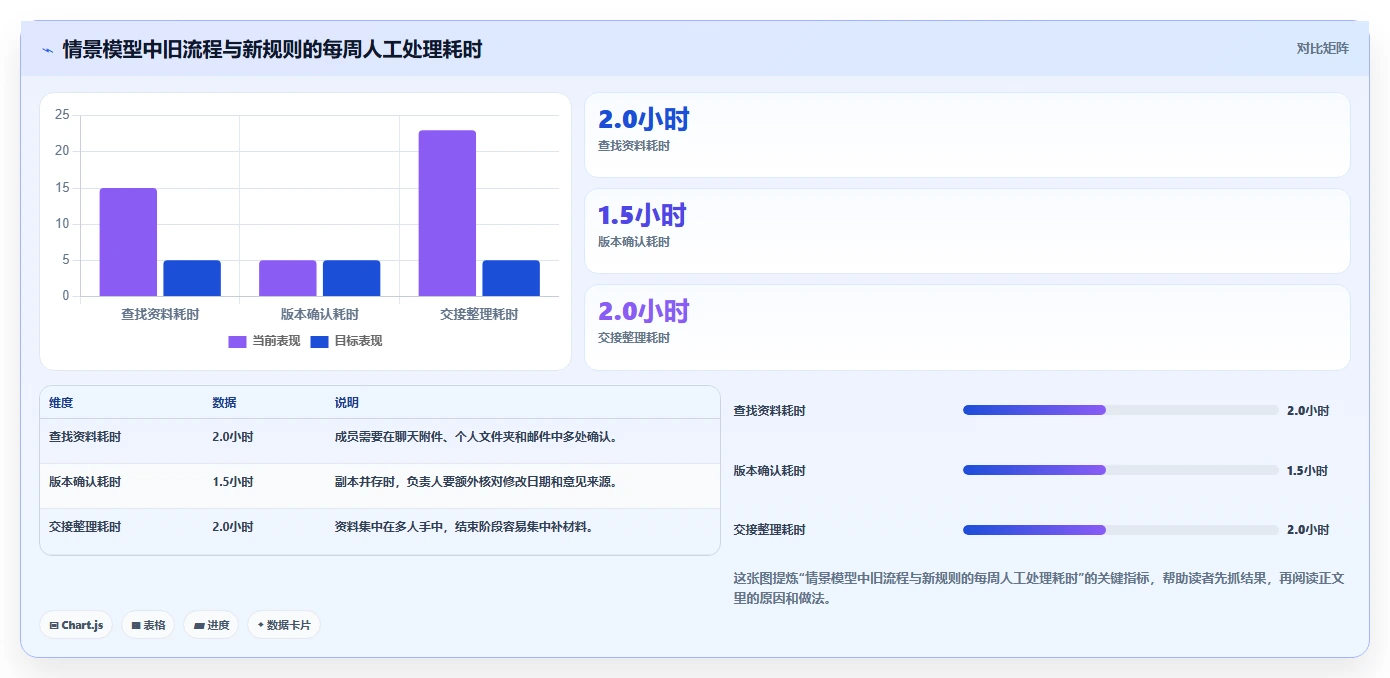Click the 对比矩阵 label in header

(x=1322, y=48)
